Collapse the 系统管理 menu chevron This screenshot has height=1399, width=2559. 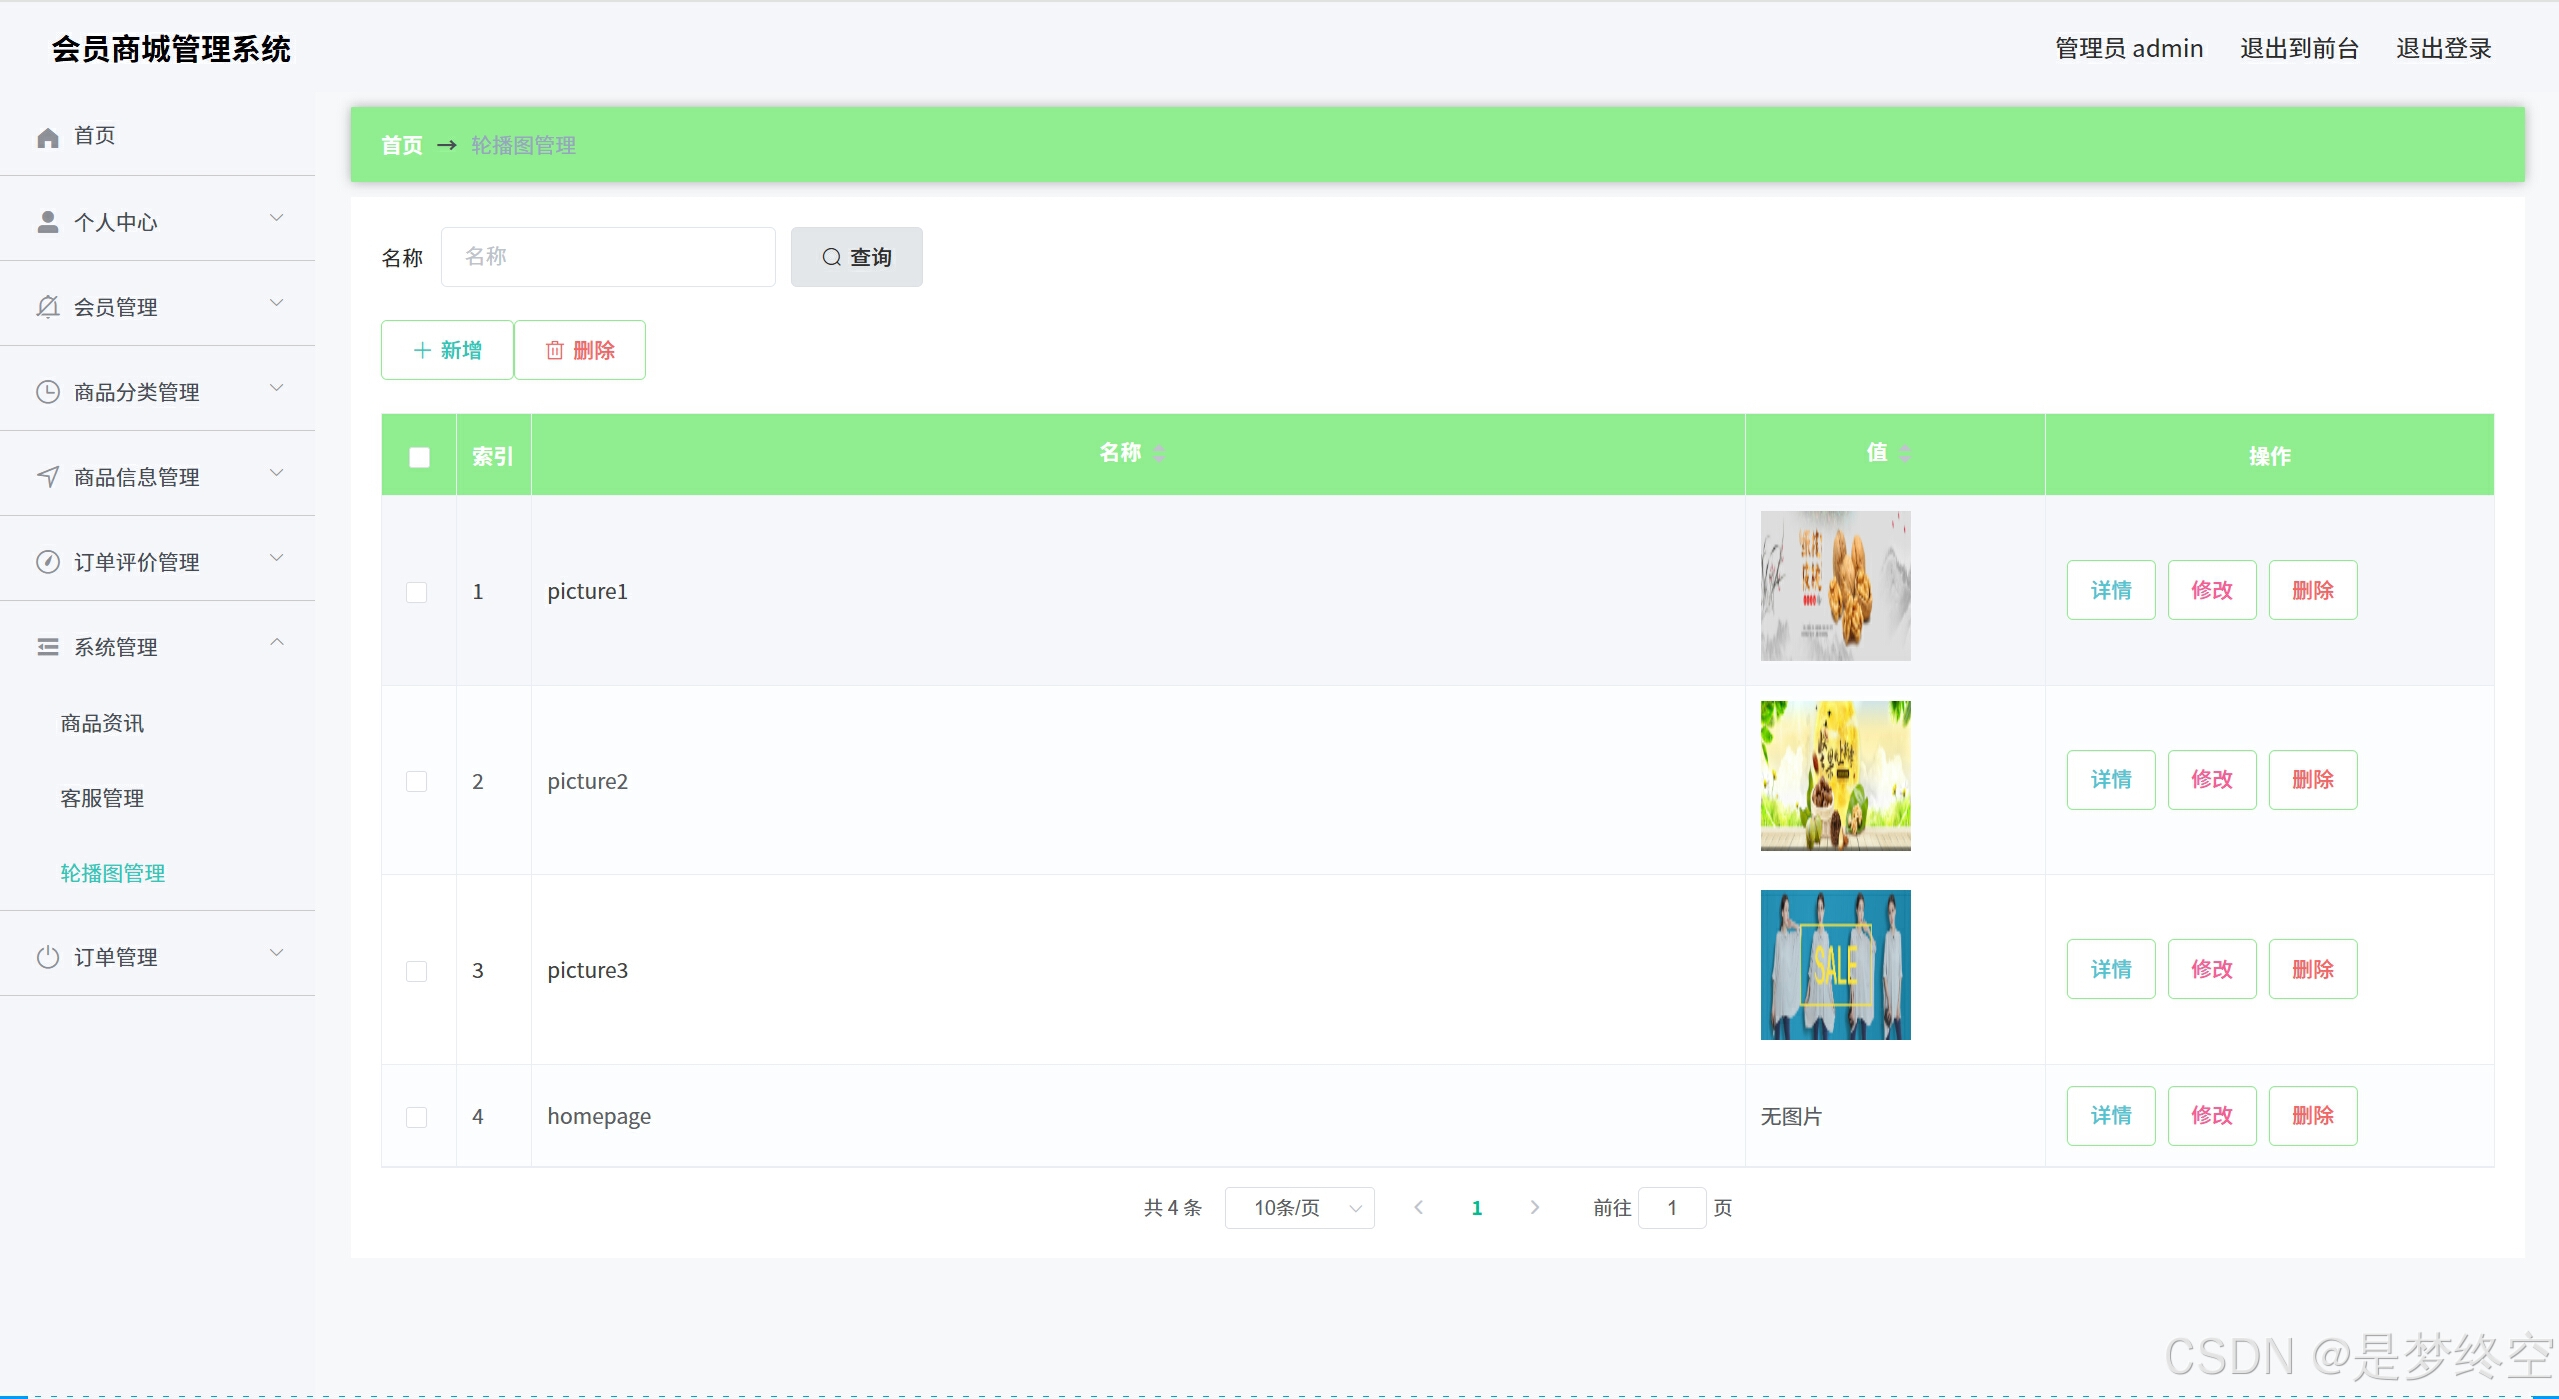pyautogui.click(x=277, y=643)
